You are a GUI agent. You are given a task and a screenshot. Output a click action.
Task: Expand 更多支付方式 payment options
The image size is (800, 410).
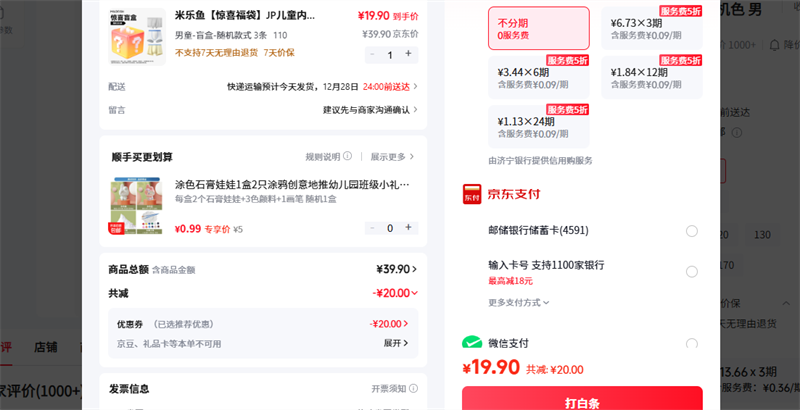point(519,302)
